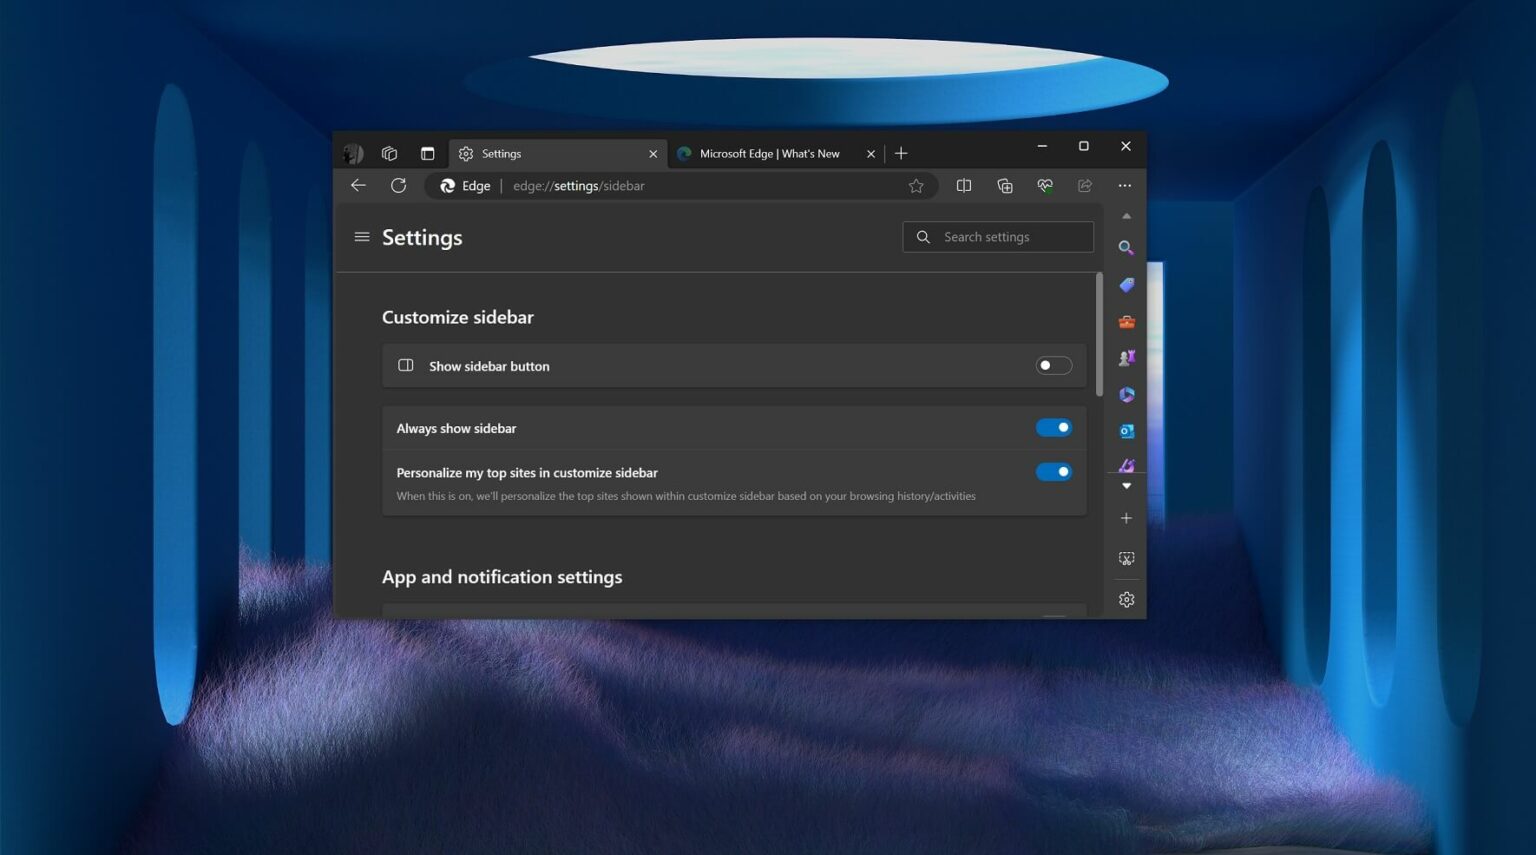The width and height of the screenshot is (1536, 855).
Task: Open the Microsoft 365 sidebar icon
Action: click(1126, 394)
